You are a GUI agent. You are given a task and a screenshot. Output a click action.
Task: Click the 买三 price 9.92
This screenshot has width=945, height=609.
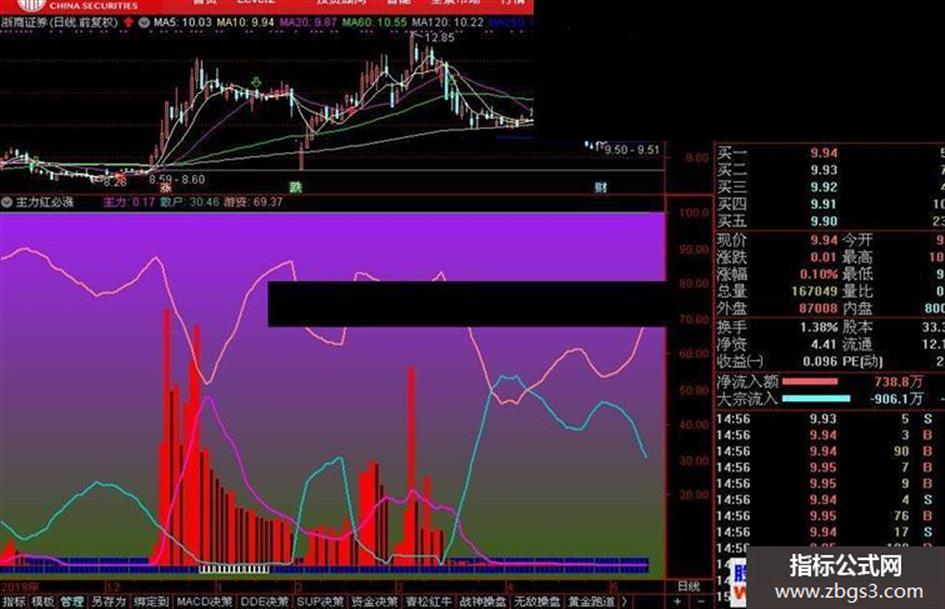click(824, 188)
